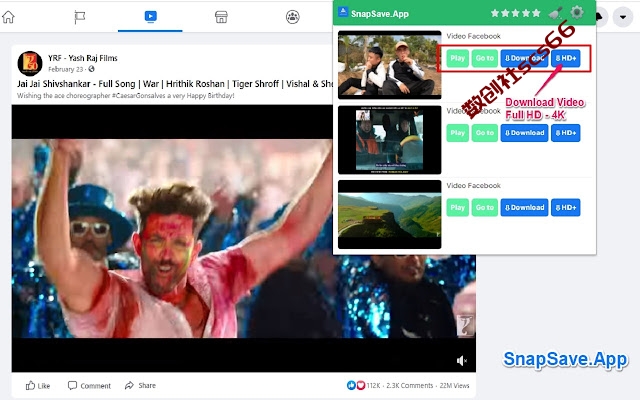This screenshot has width=640, height=400.
Task: Open thumbnail of green mountain landscape
Action: click(x=389, y=214)
